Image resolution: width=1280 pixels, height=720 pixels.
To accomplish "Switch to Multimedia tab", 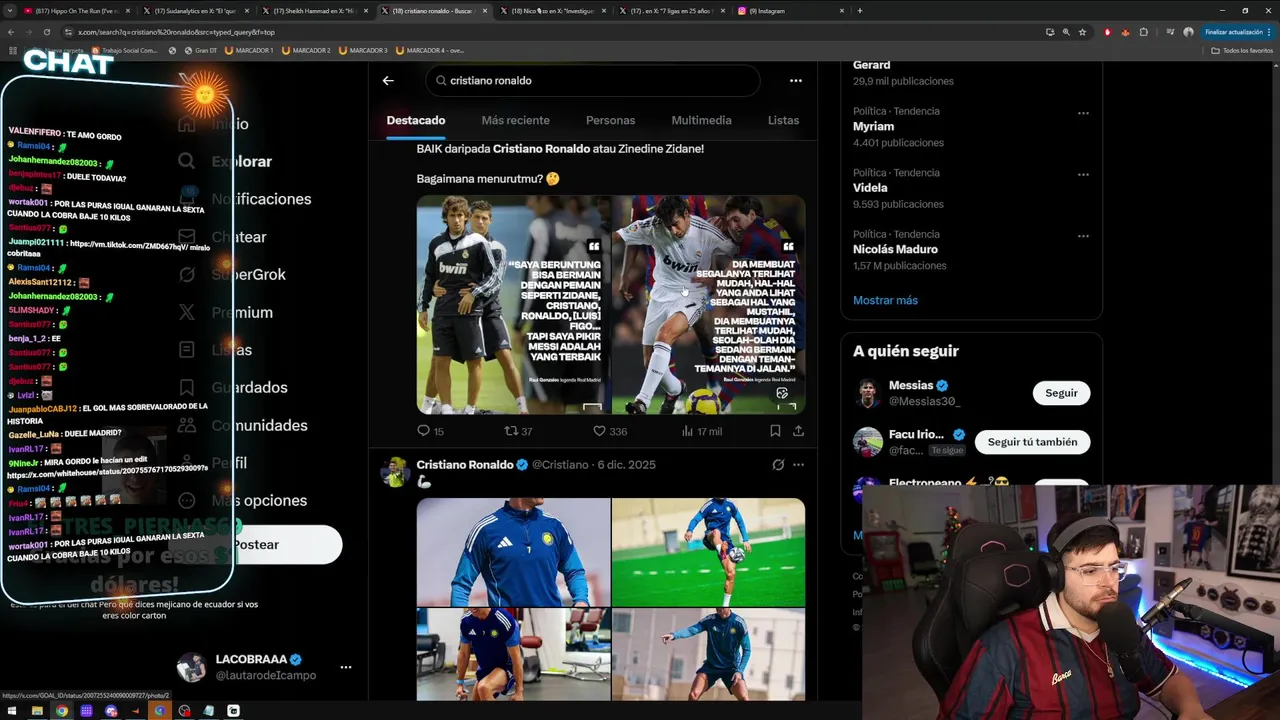I will [x=702, y=120].
